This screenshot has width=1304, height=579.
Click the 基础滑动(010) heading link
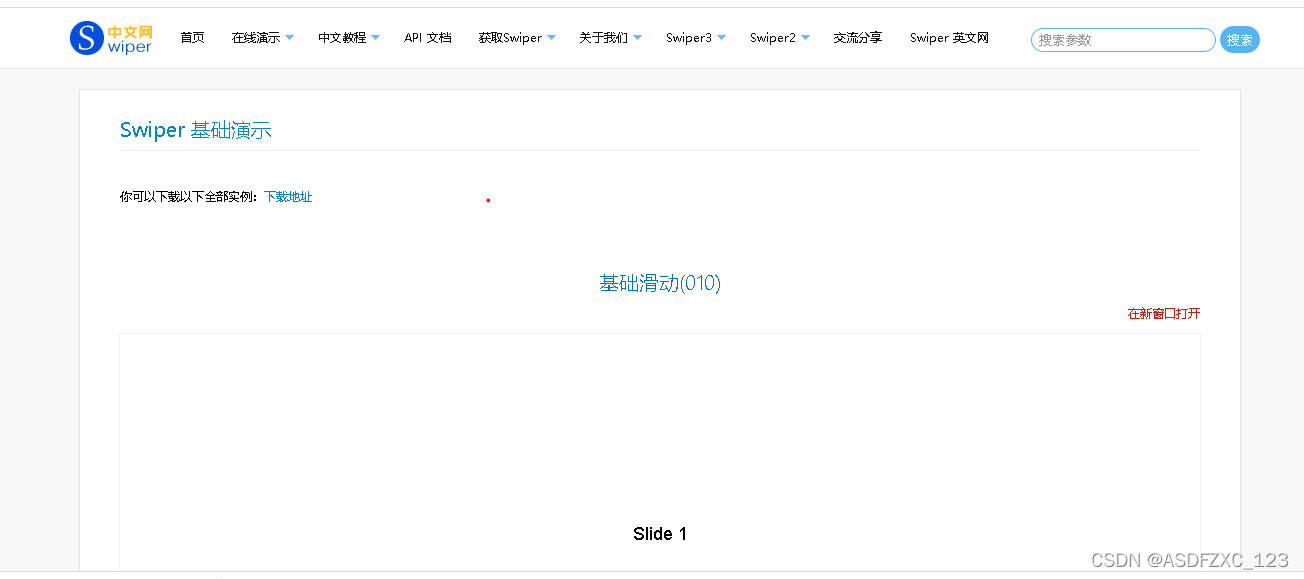coord(660,283)
